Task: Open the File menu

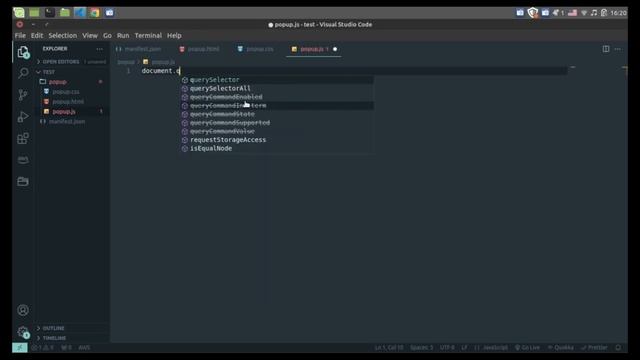Action: tap(20, 36)
